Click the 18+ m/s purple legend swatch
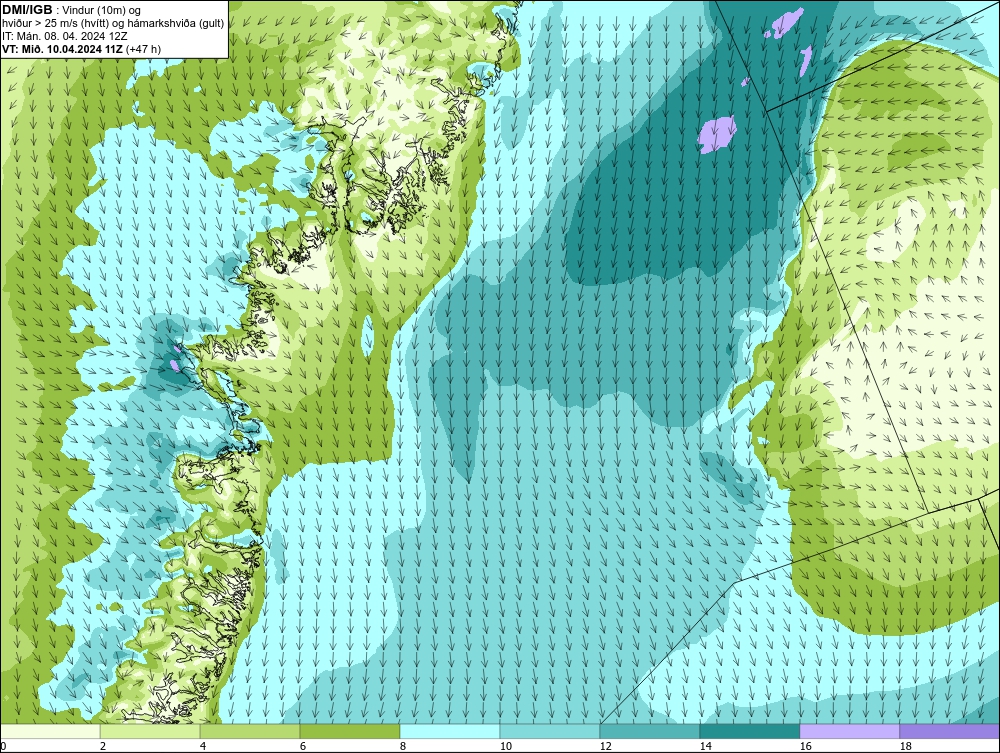The height and width of the screenshot is (753, 1000). click(x=950, y=731)
